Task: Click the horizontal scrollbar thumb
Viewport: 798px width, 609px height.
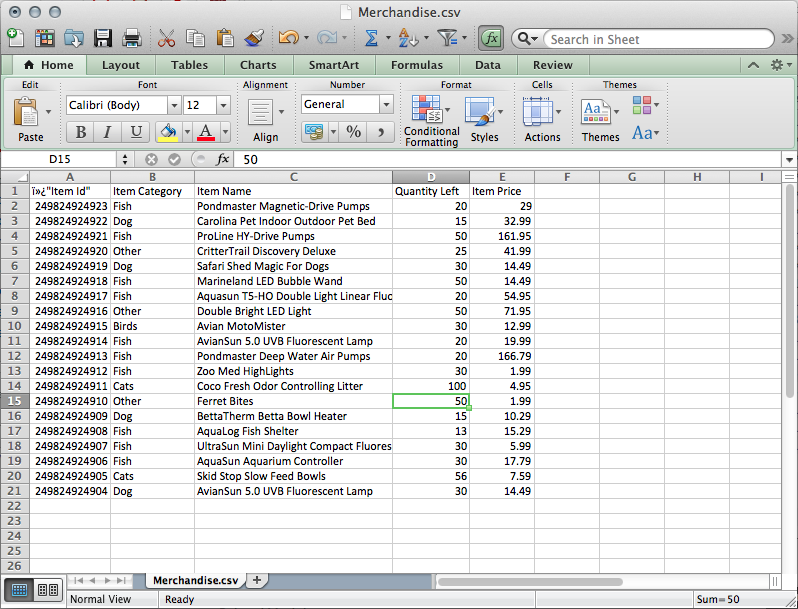Action: pyautogui.click(x=530, y=582)
